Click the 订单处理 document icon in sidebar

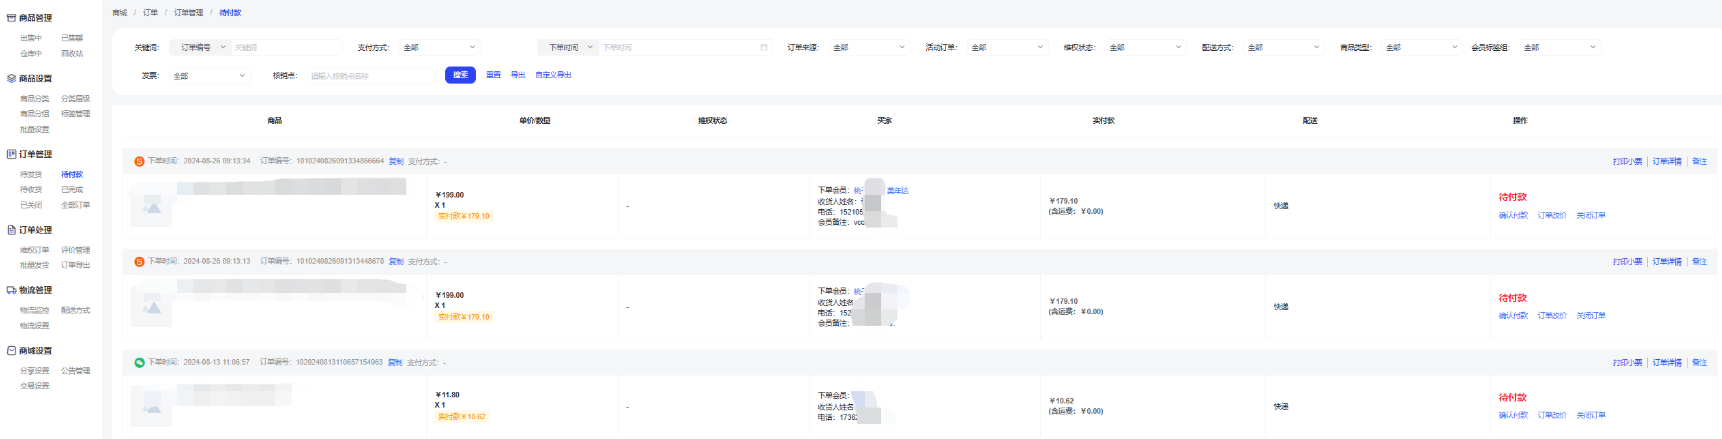(11, 230)
